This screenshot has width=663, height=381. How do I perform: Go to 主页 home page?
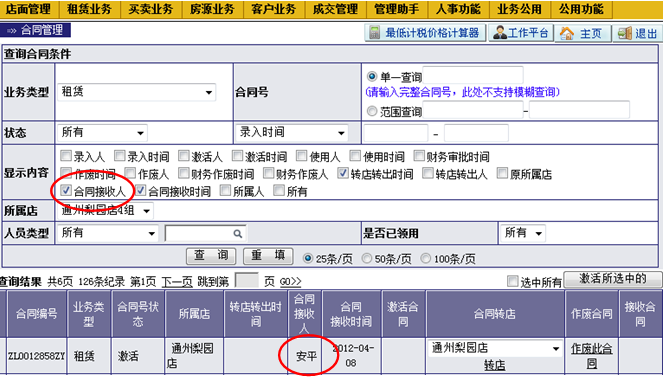pyautogui.click(x=583, y=33)
